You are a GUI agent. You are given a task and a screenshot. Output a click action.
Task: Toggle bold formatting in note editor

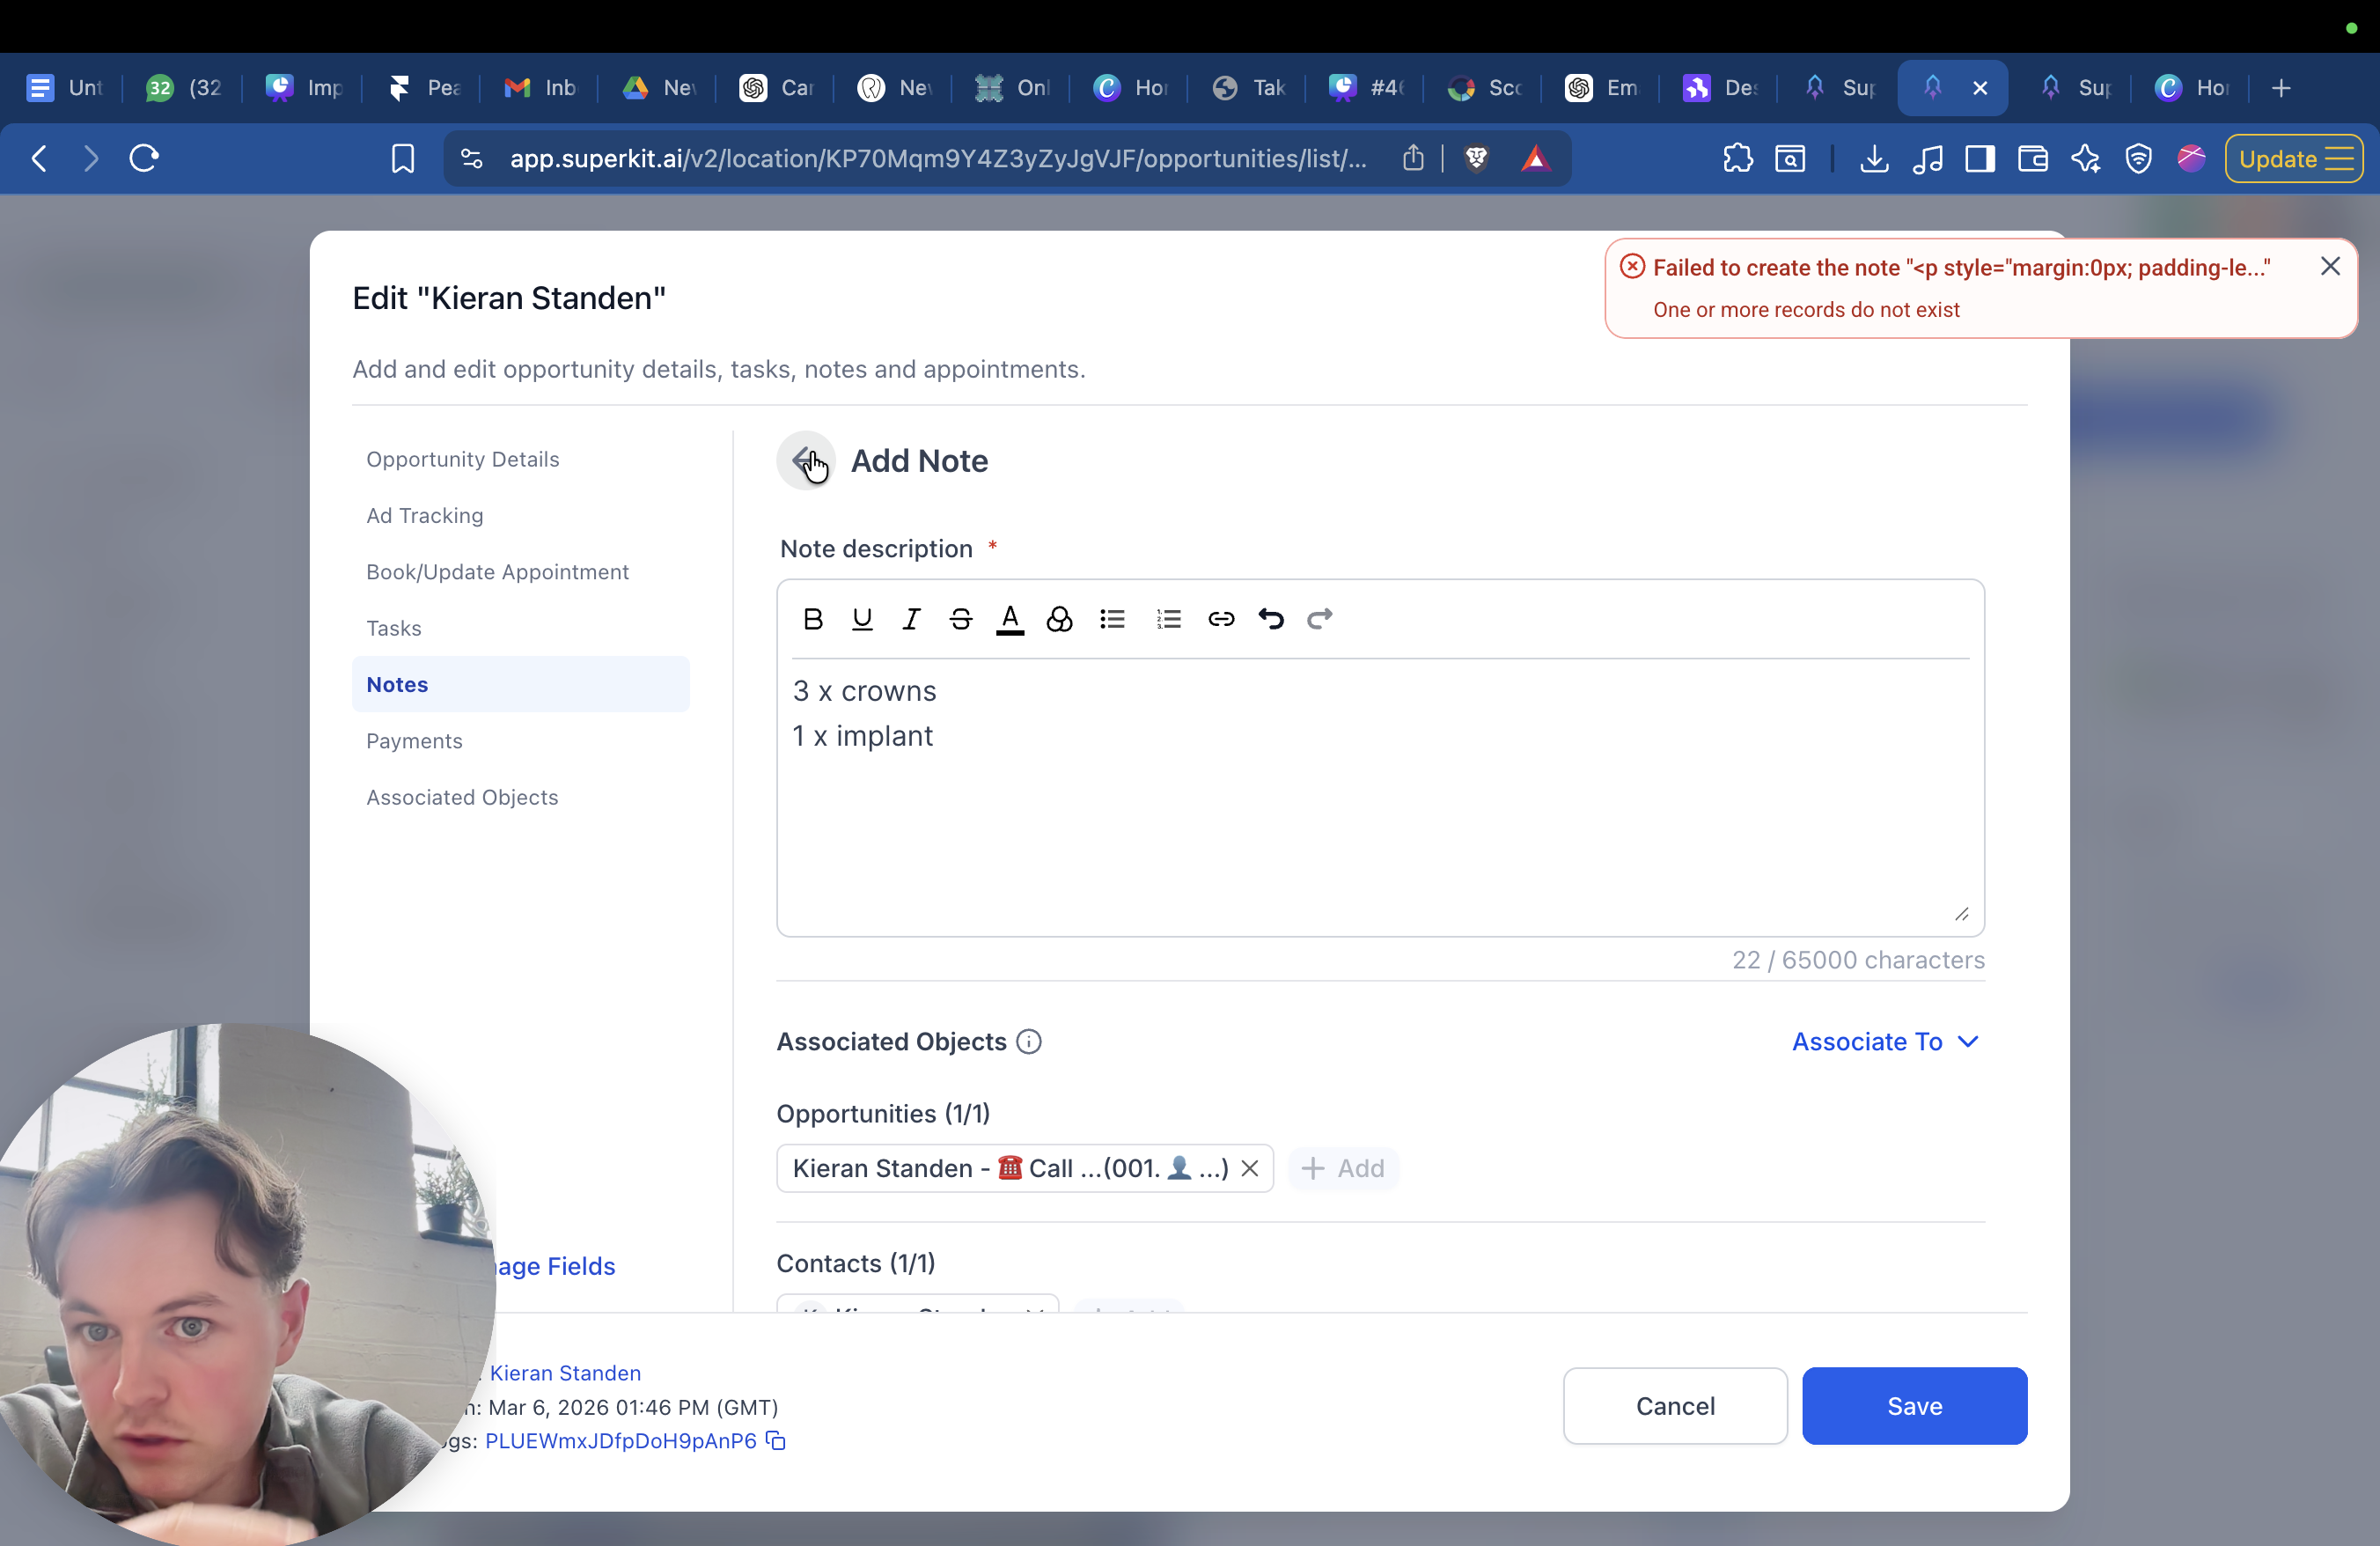813,619
